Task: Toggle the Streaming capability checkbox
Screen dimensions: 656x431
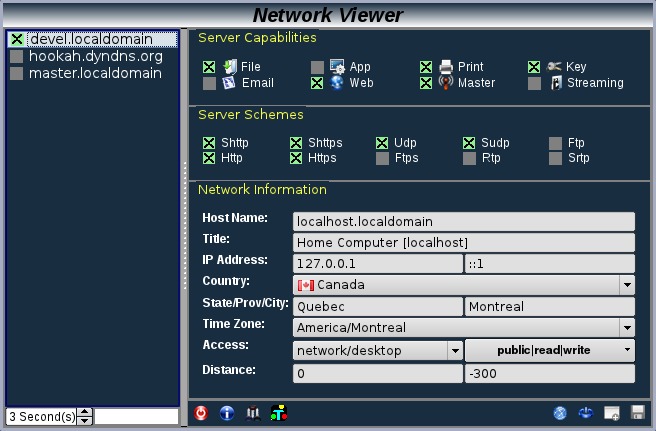Action: point(535,83)
